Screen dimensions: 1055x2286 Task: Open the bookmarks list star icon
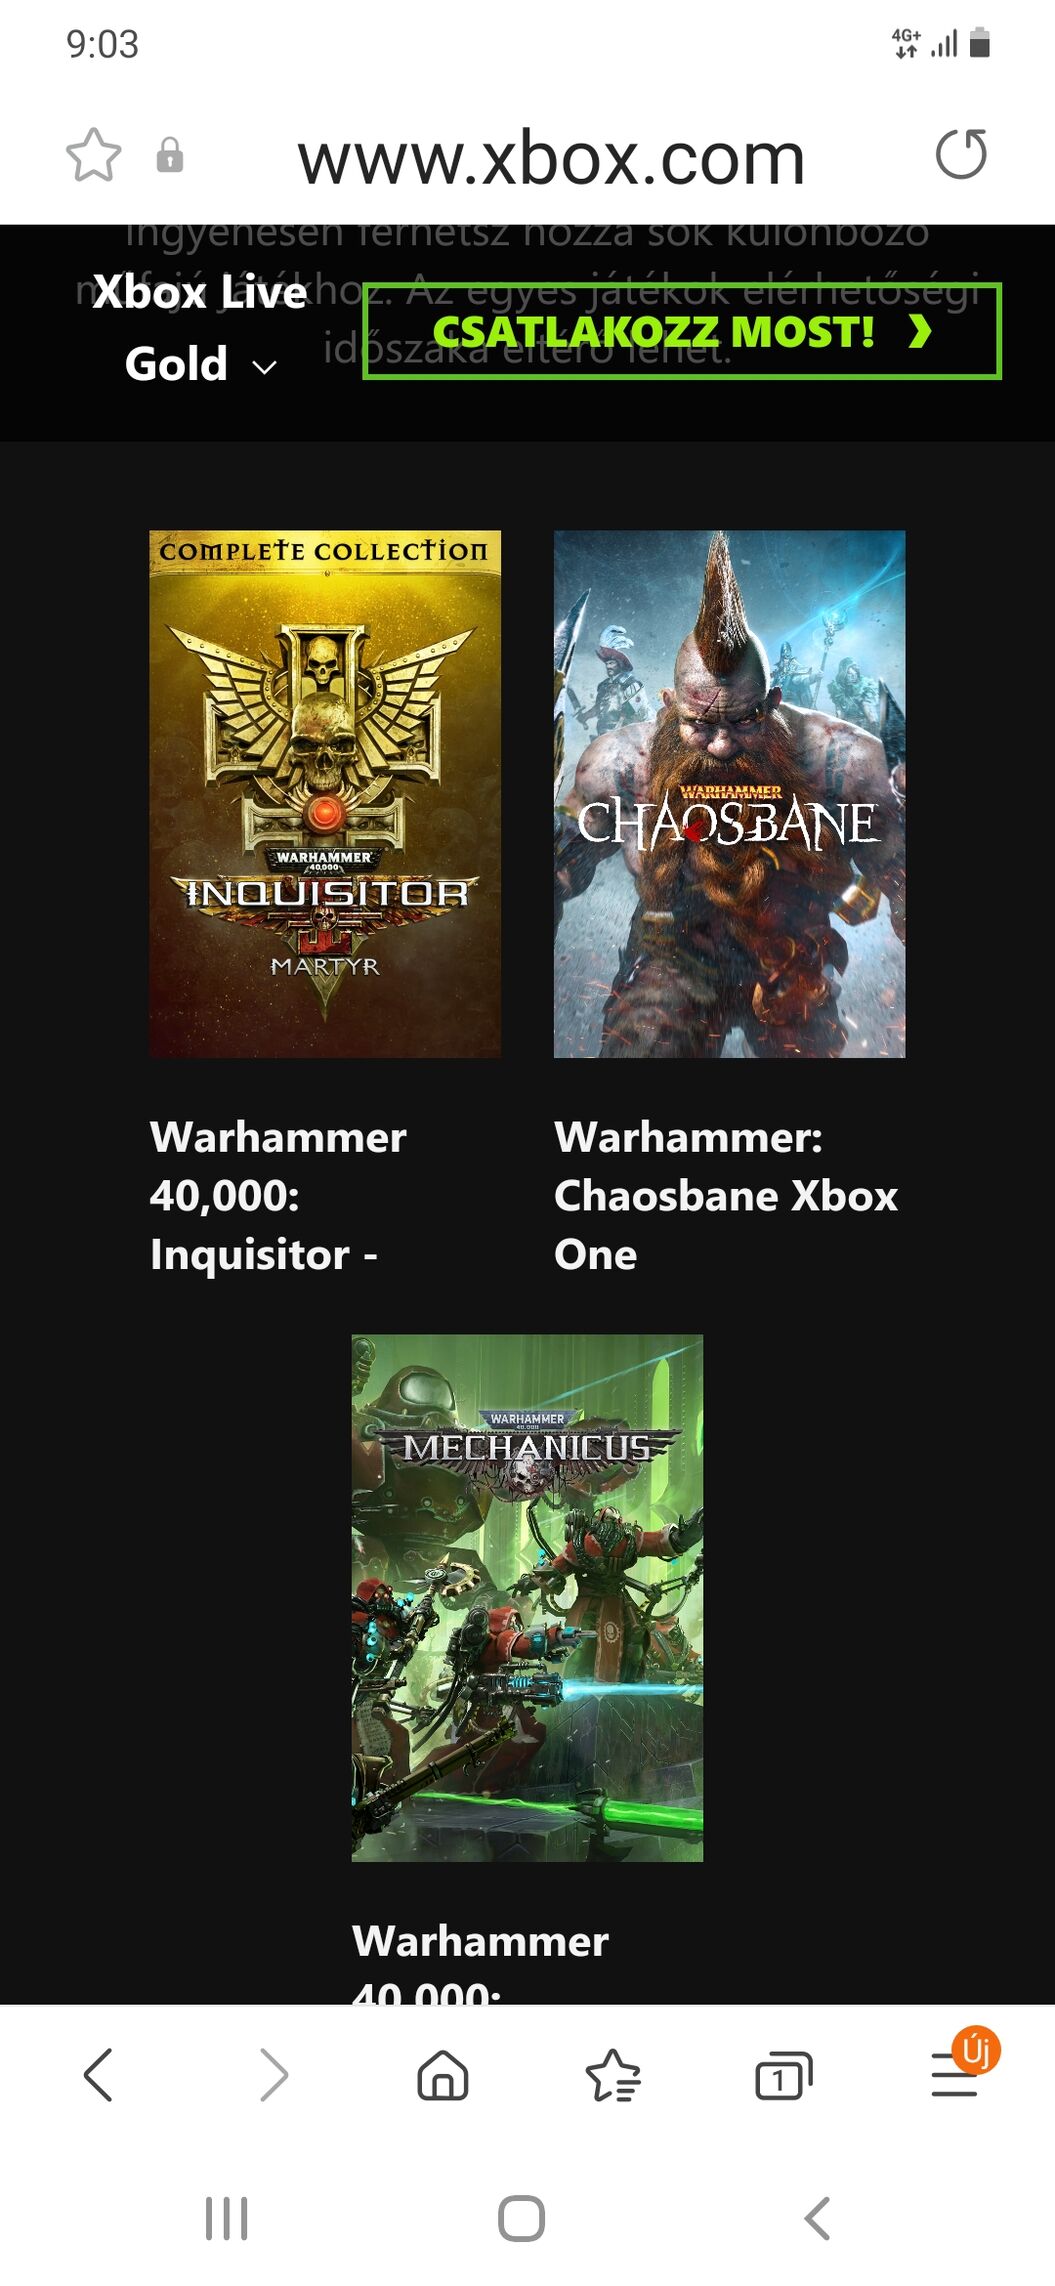point(612,2075)
